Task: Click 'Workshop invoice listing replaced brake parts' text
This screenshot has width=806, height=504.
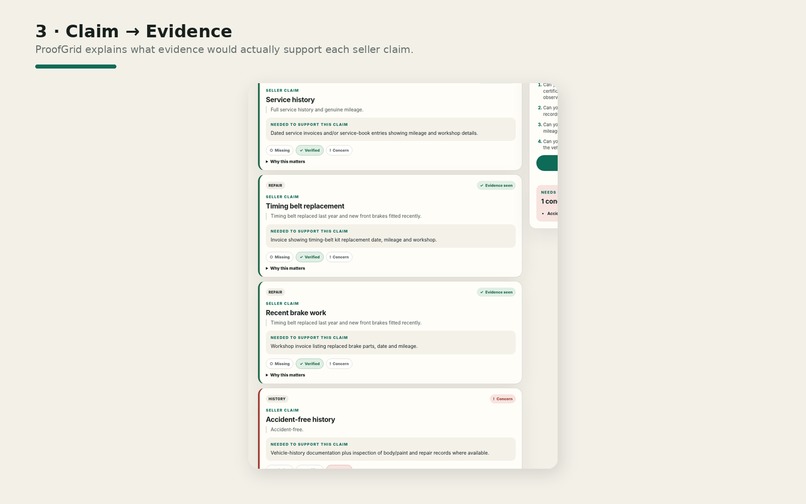Action: (x=344, y=346)
